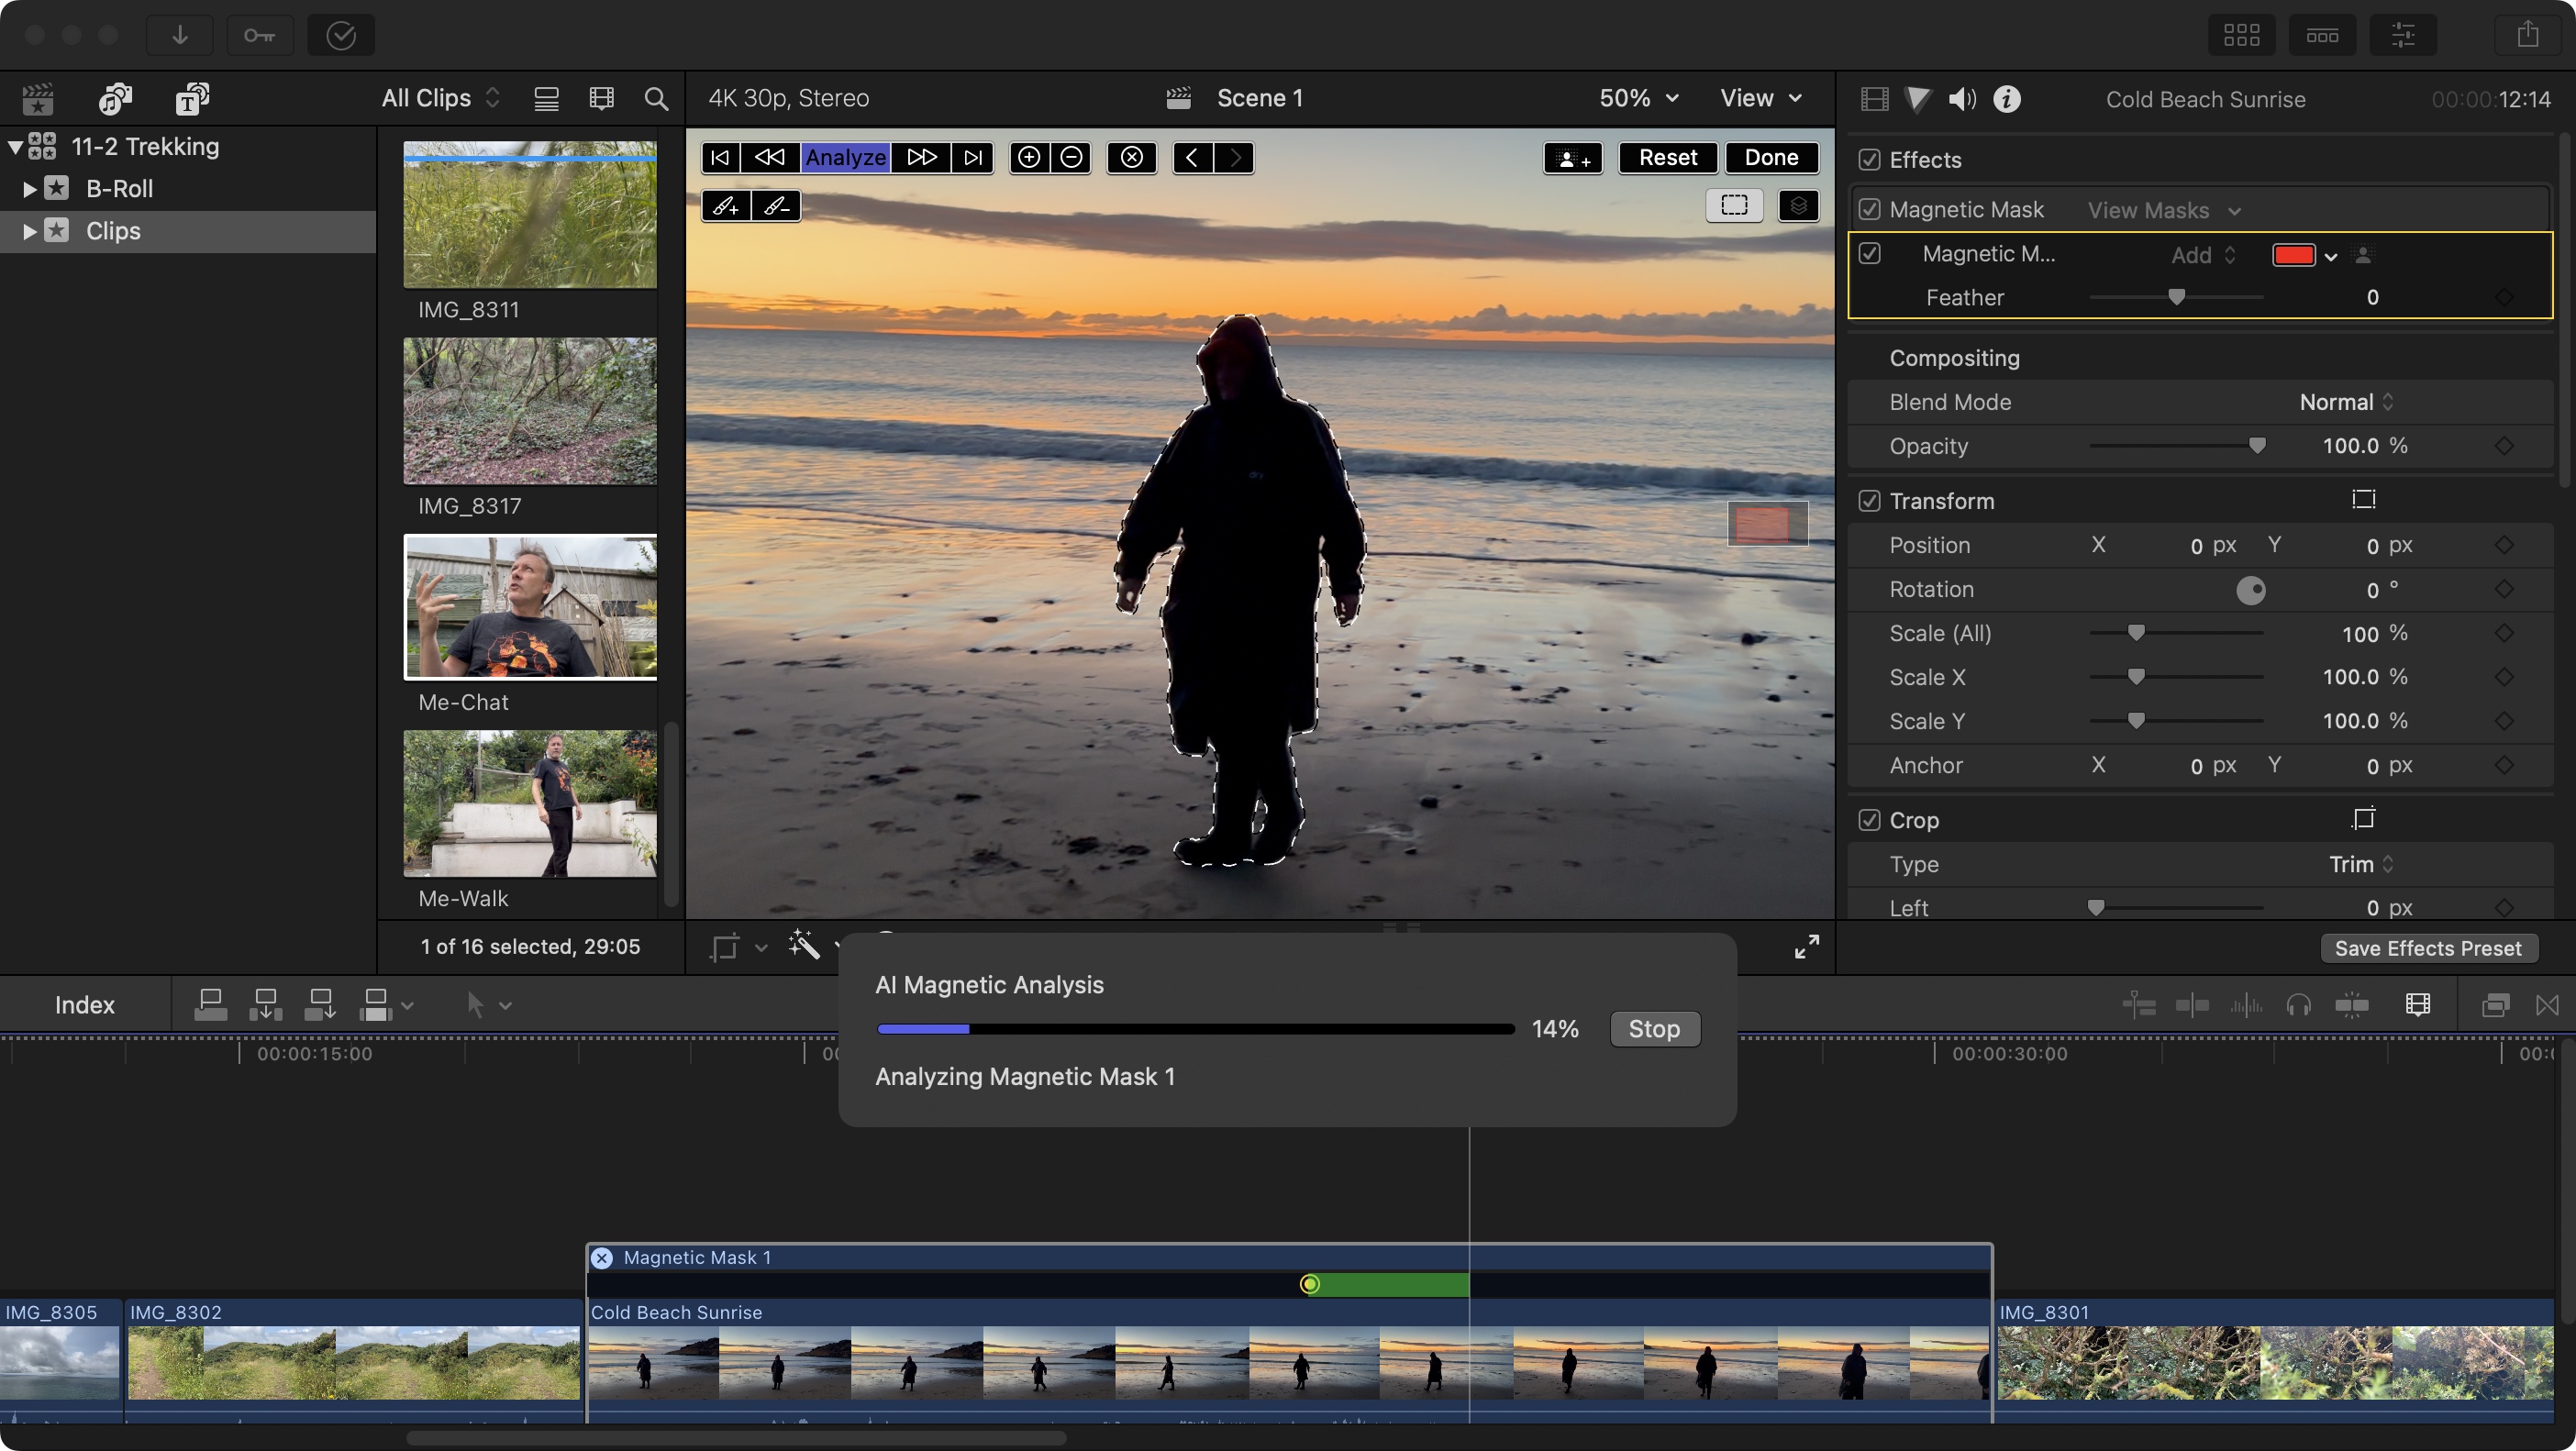2576x1451 pixels.
Task: Click the audio inspector speaker icon
Action: 1961,99
